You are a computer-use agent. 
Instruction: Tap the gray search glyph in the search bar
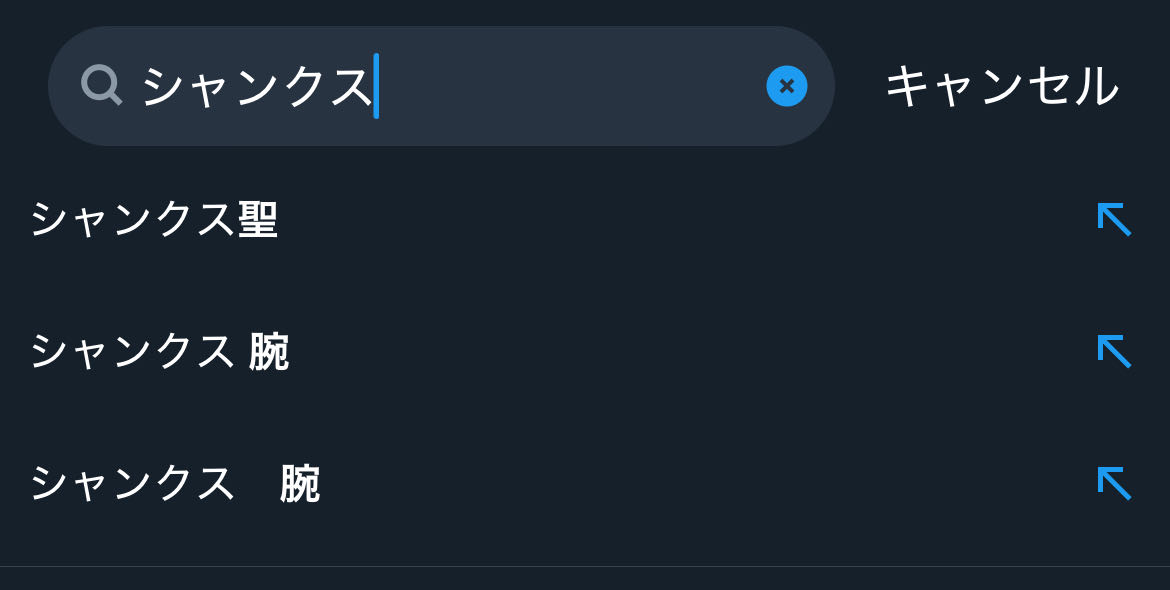click(101, 85)
